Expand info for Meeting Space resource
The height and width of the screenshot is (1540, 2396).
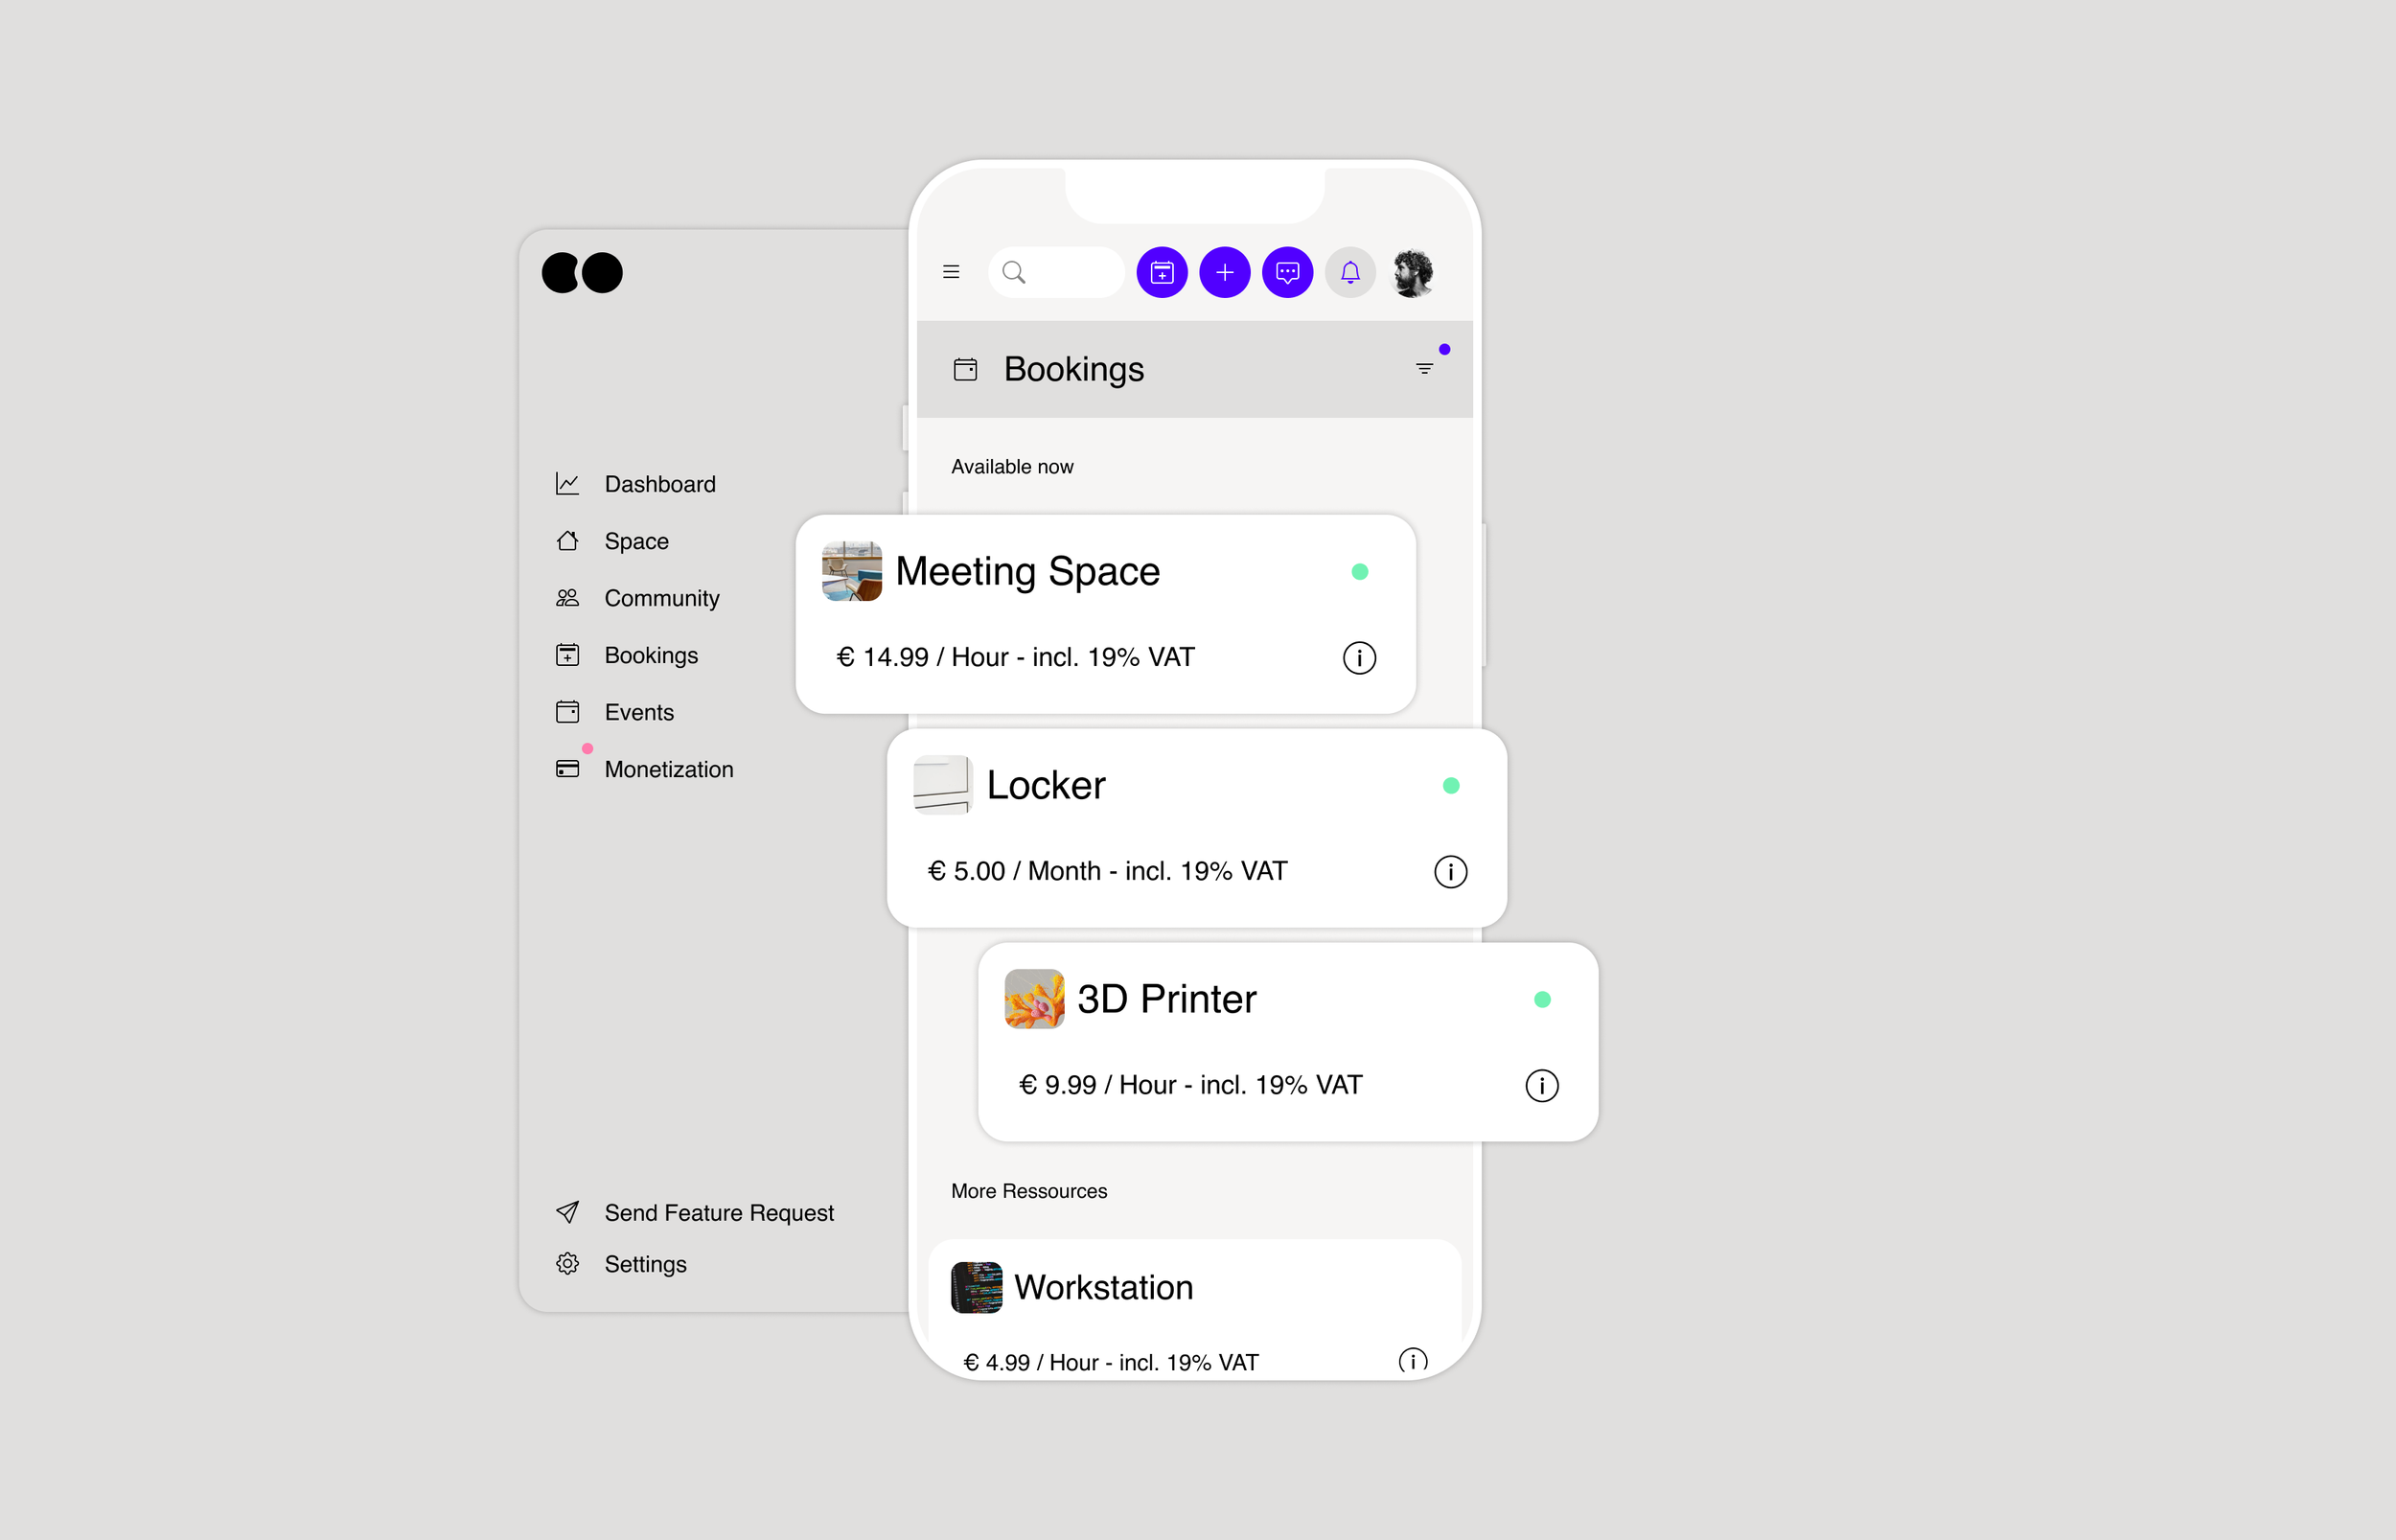(1360, 656)
